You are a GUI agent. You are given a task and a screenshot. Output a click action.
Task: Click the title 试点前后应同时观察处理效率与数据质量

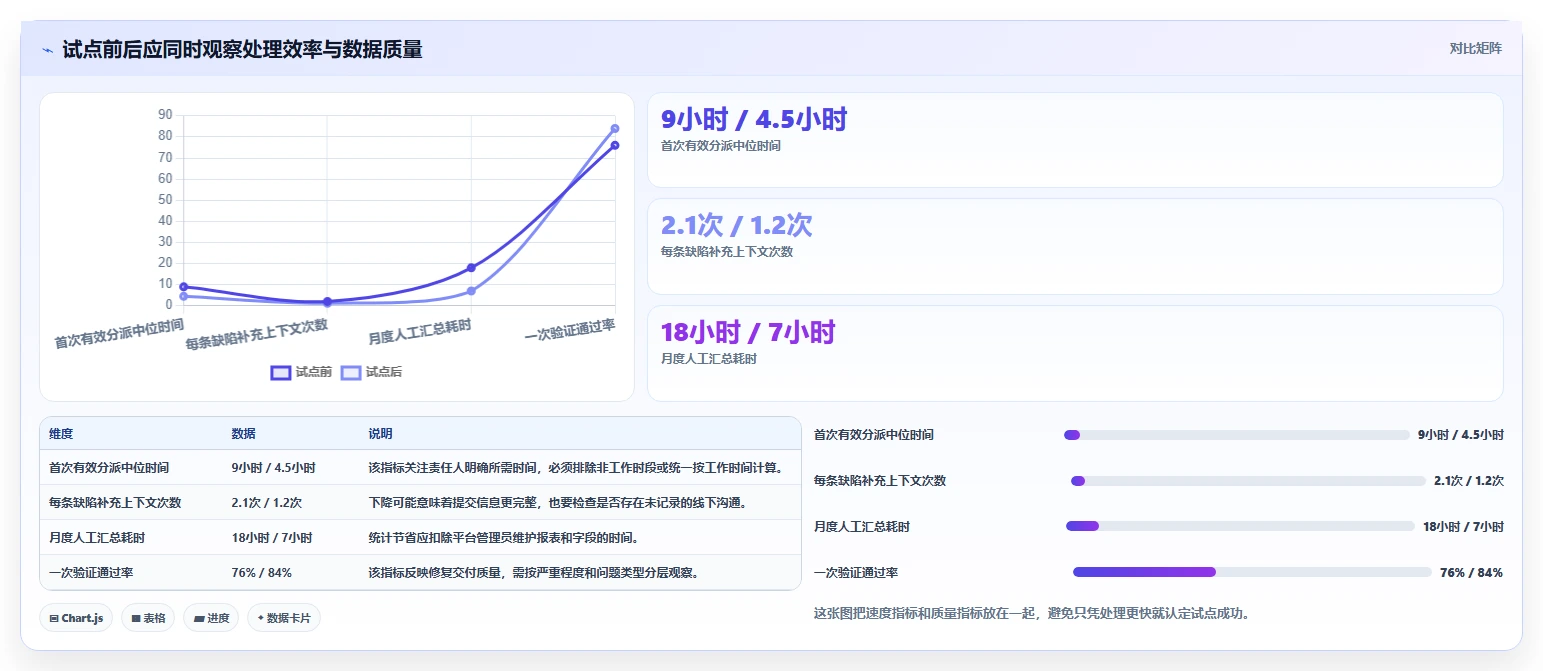pos(242,49)
